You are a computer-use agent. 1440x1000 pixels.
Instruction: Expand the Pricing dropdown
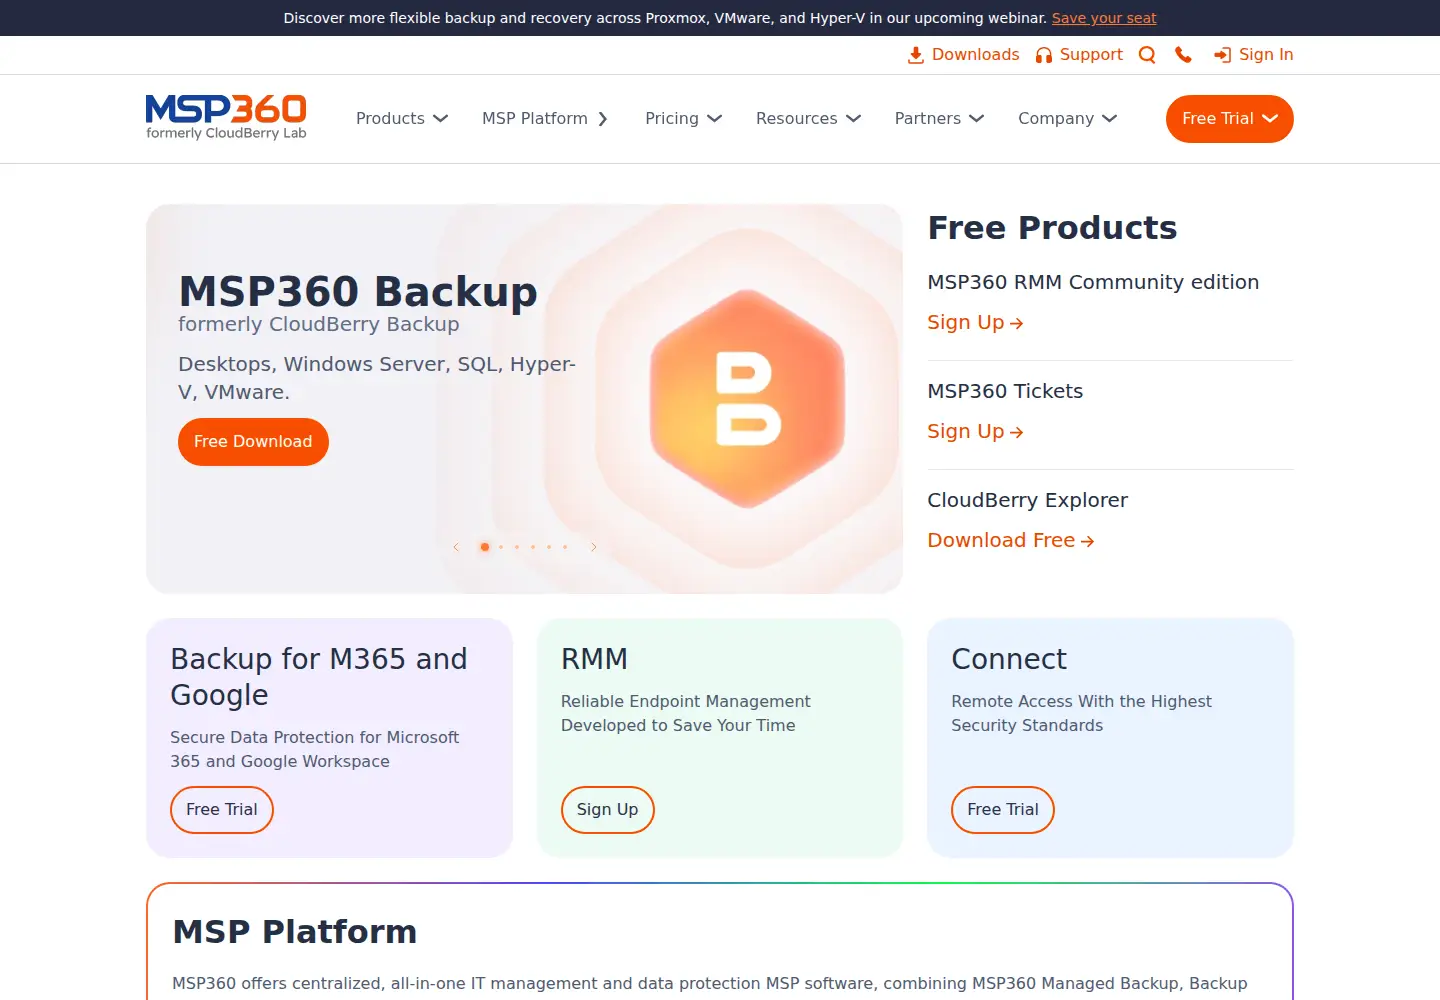coord(684,118)
